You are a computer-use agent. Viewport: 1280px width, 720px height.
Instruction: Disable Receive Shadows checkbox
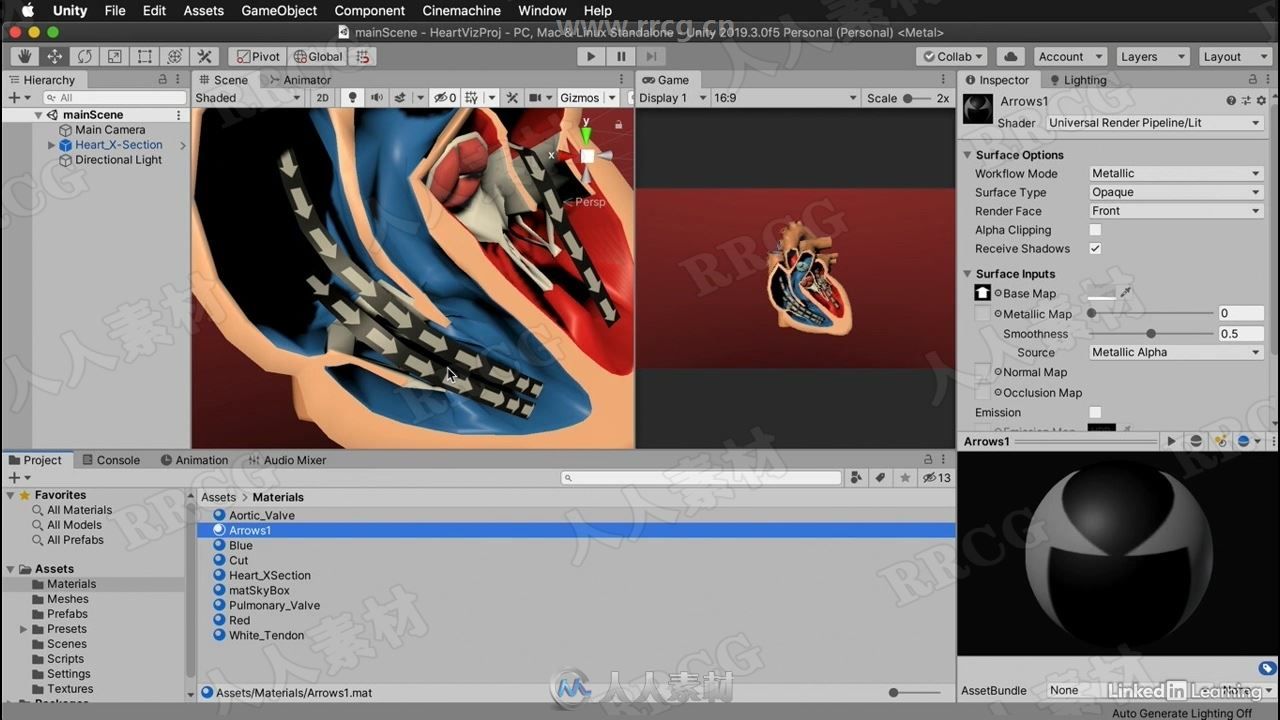(1095, 249)
